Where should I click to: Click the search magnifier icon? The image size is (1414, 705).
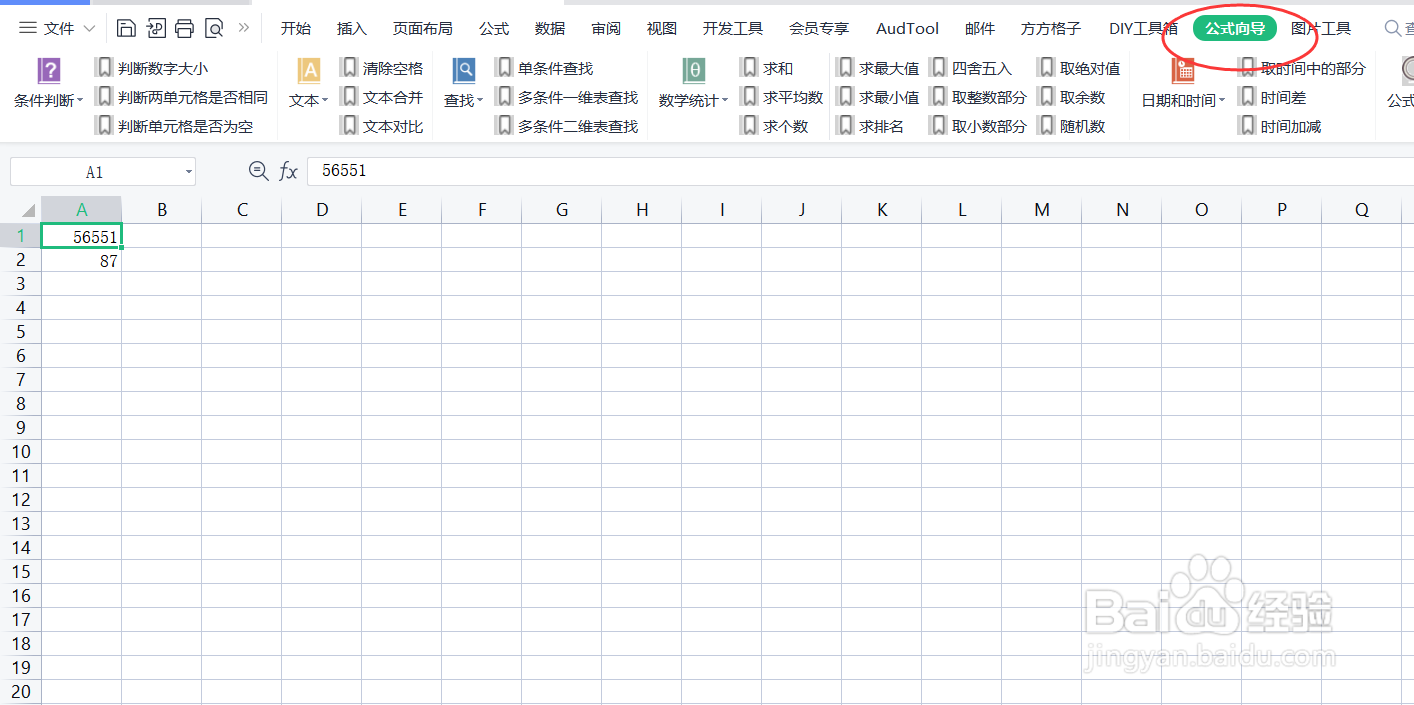pyautogui.click(x=1392, y=28)
